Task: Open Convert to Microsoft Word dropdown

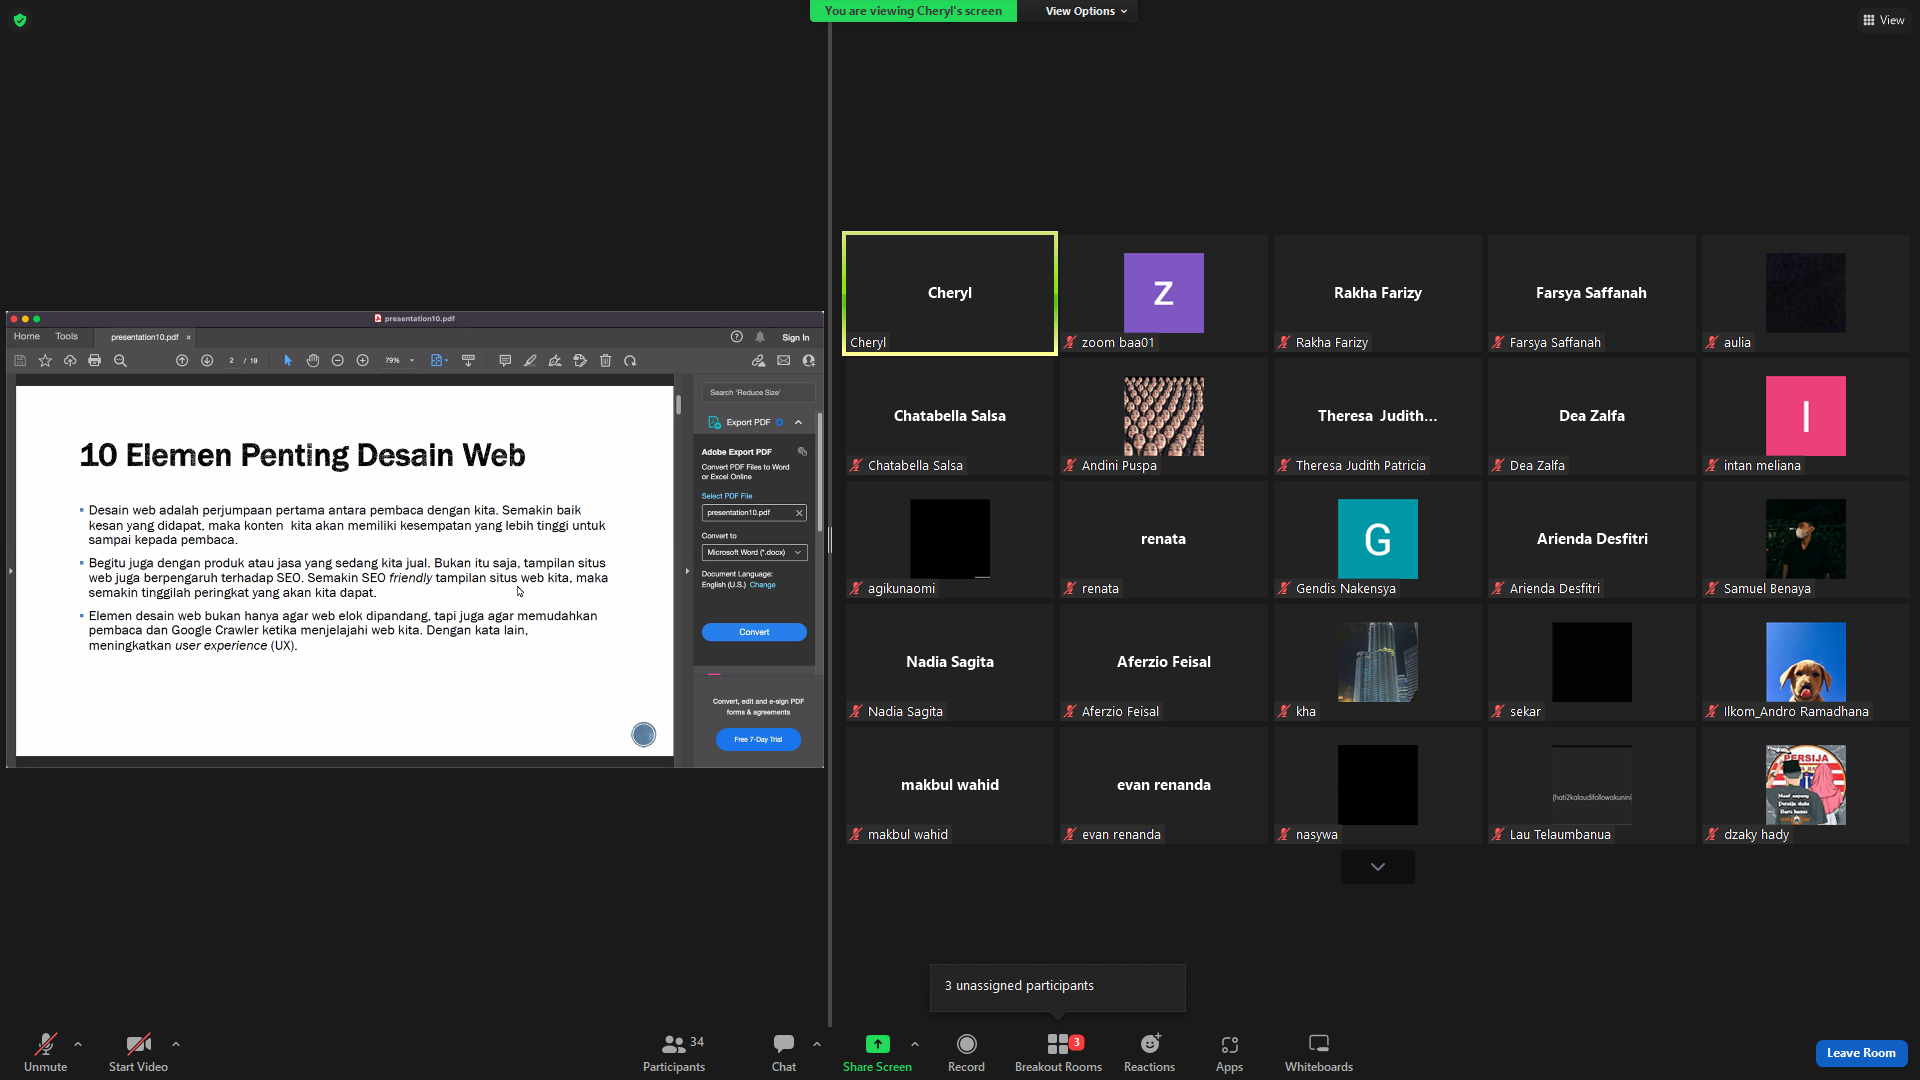Action: click(754, 553)
